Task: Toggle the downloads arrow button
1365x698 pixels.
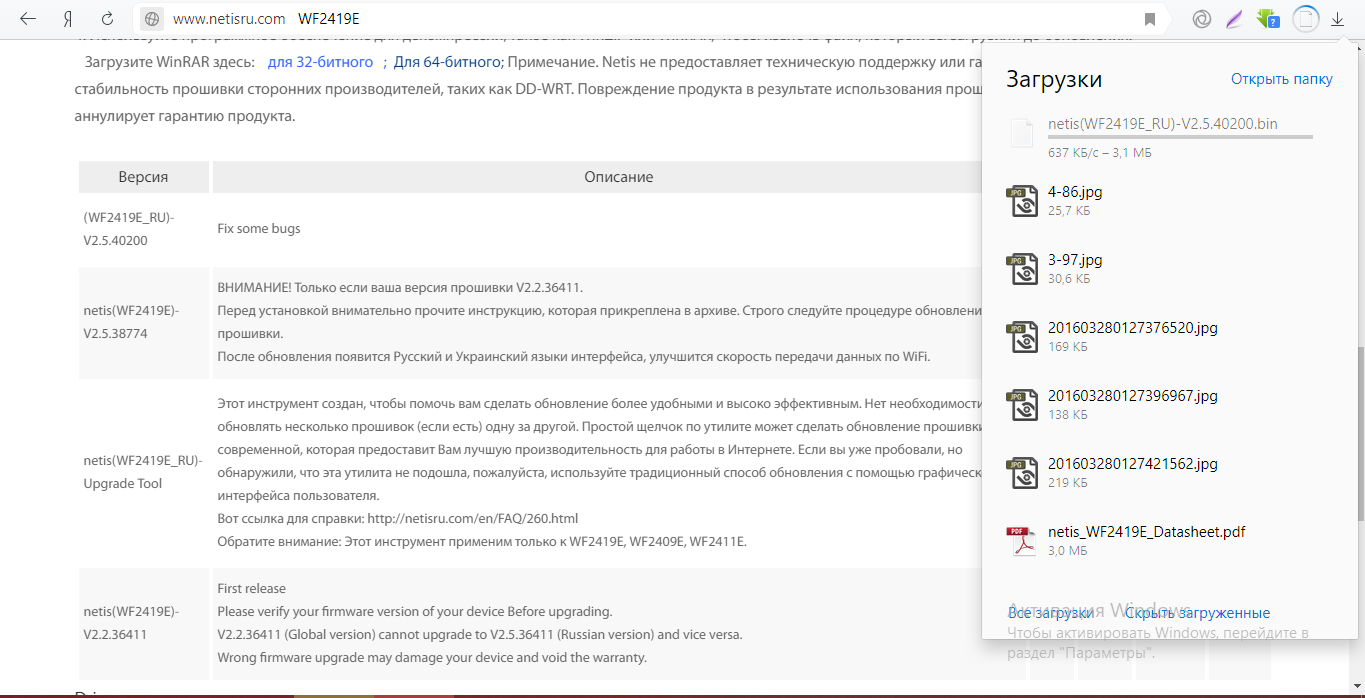Action: pos(1338,19)
